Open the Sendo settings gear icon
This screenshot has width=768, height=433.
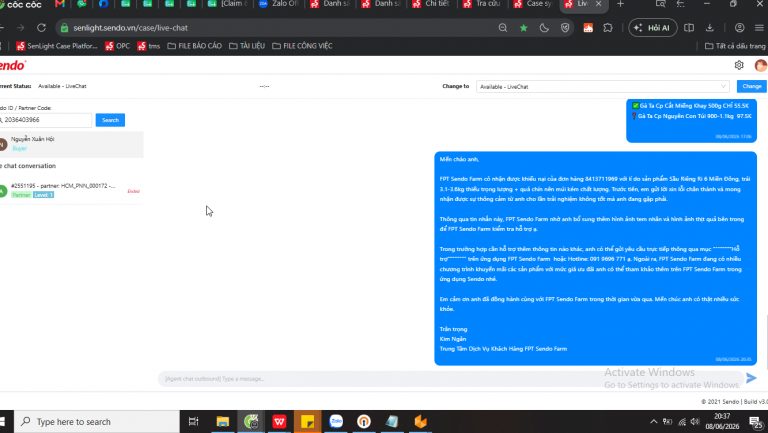(739, 65)
